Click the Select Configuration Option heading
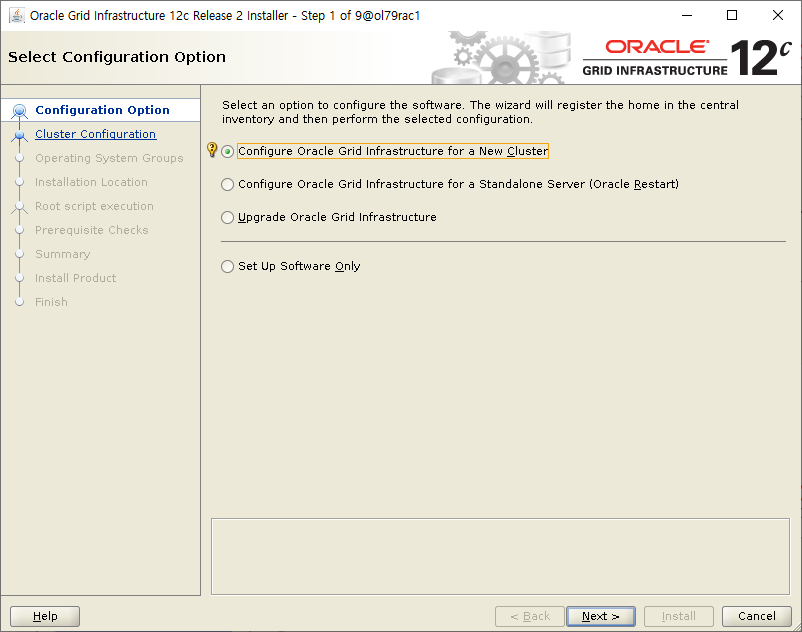Screen dimensions: 802x632 click(117, 57)
